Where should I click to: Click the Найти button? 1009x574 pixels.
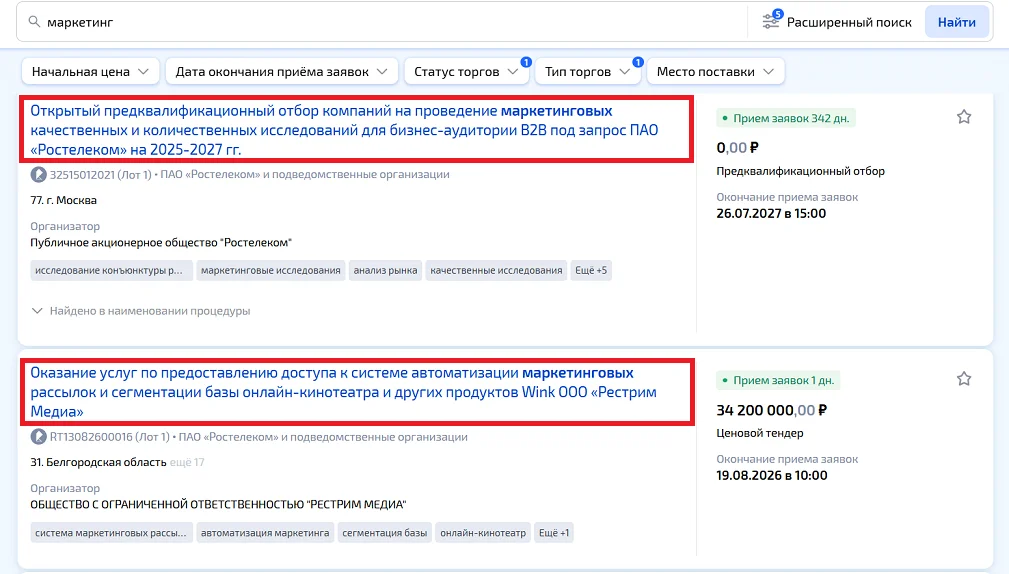[956, 22]
